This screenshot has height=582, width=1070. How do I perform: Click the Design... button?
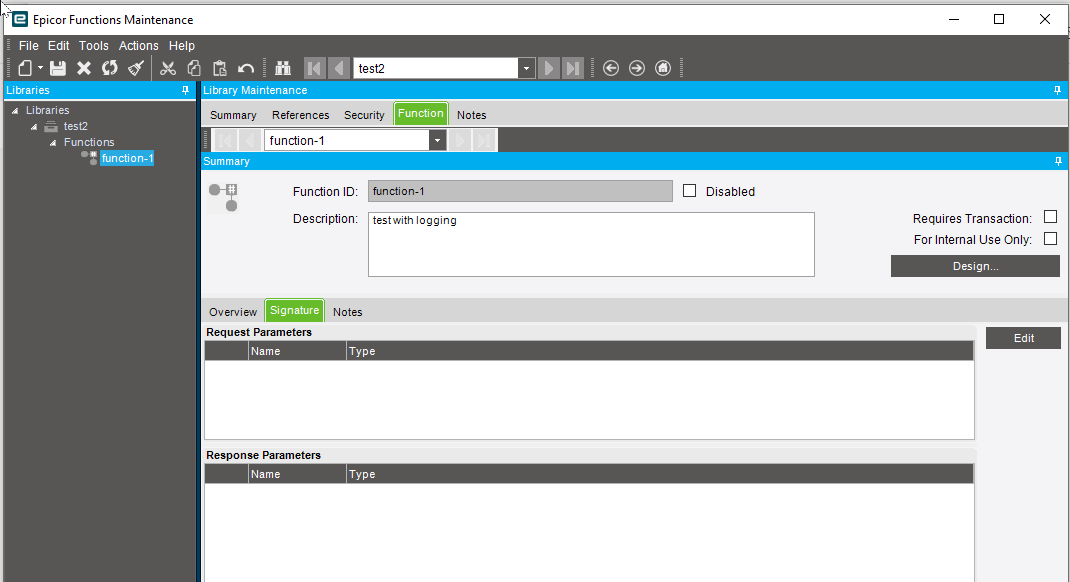click(x=975, y=266)
